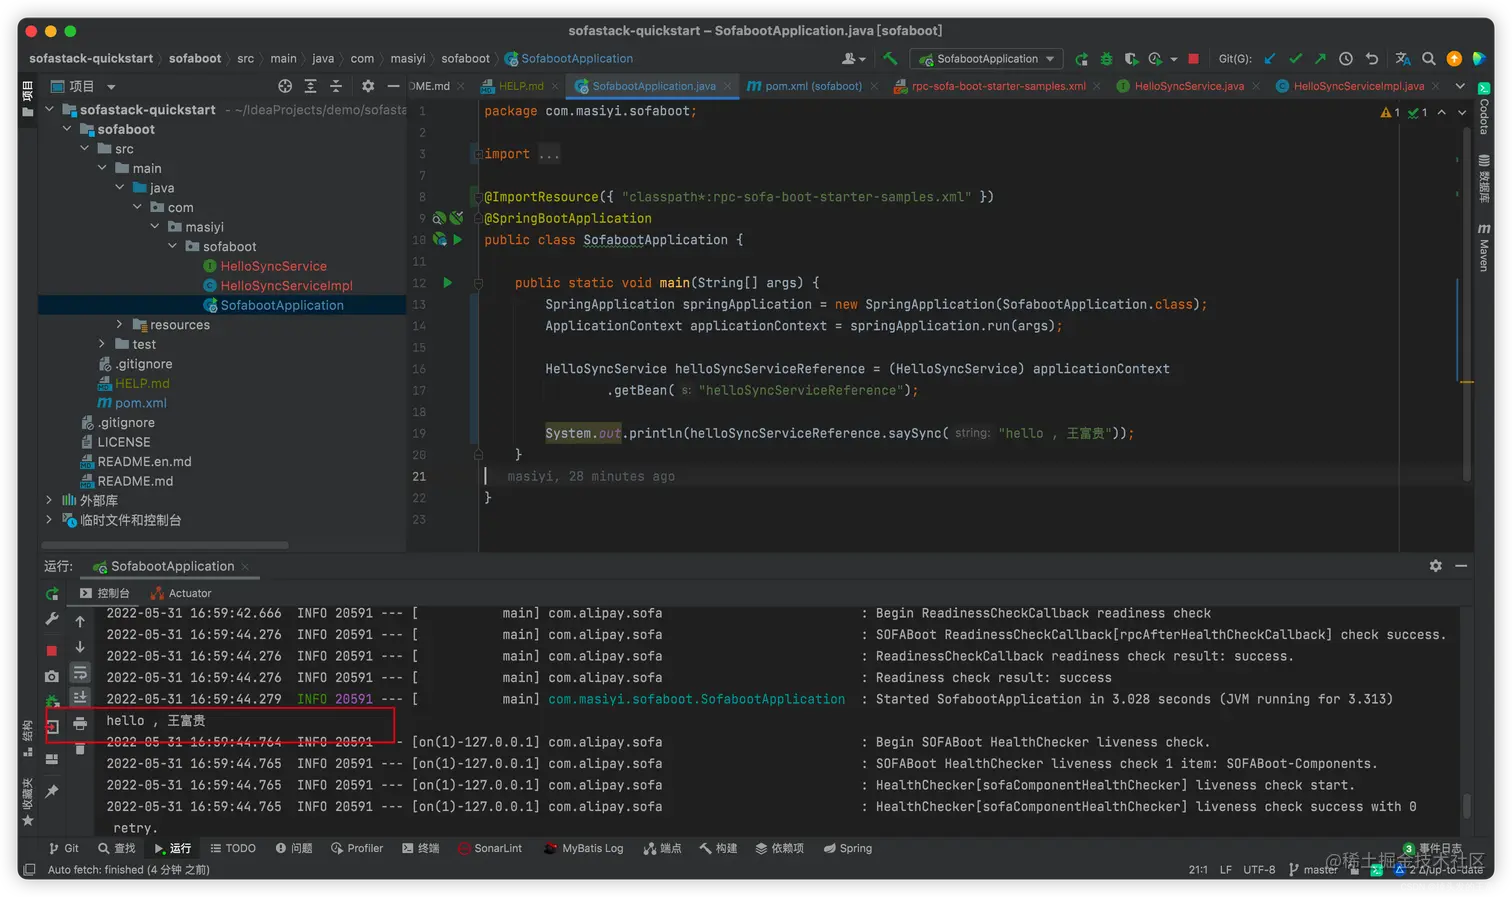
Task: Start debugging with the top toolbar bug icon
Action: click(x=1106, y=59)
